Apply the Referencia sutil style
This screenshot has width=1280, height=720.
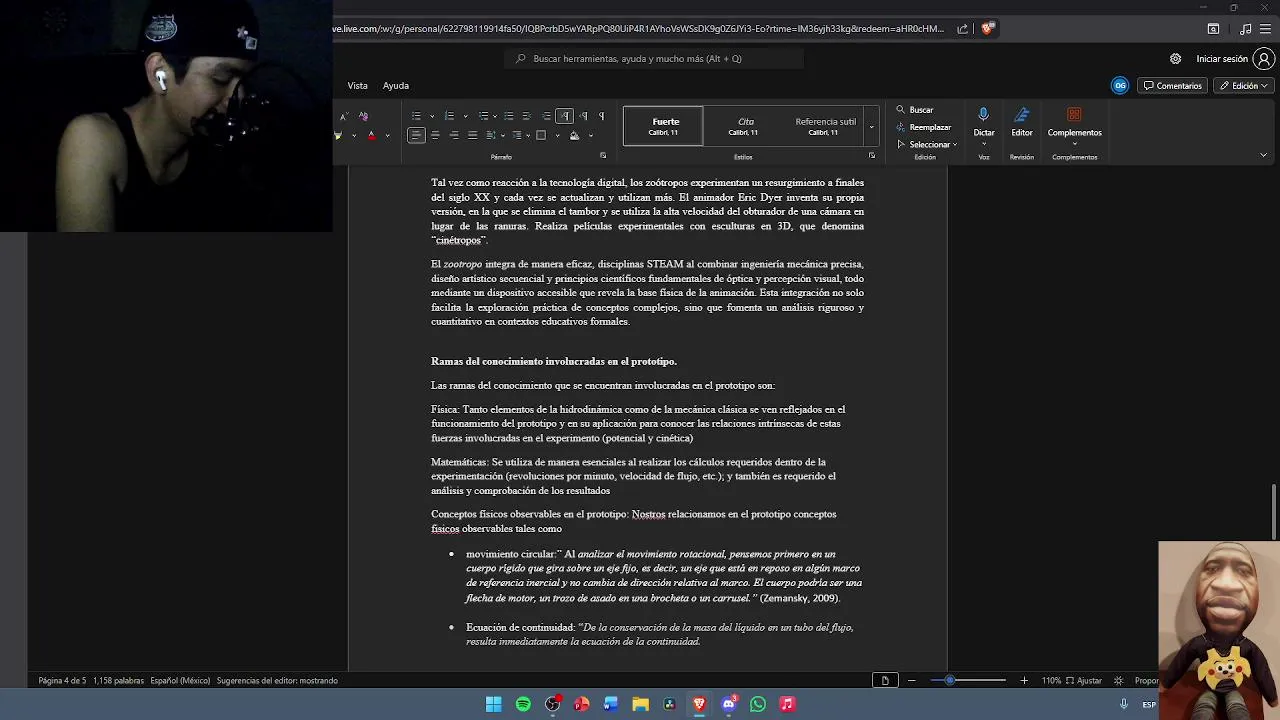point(825,126)
